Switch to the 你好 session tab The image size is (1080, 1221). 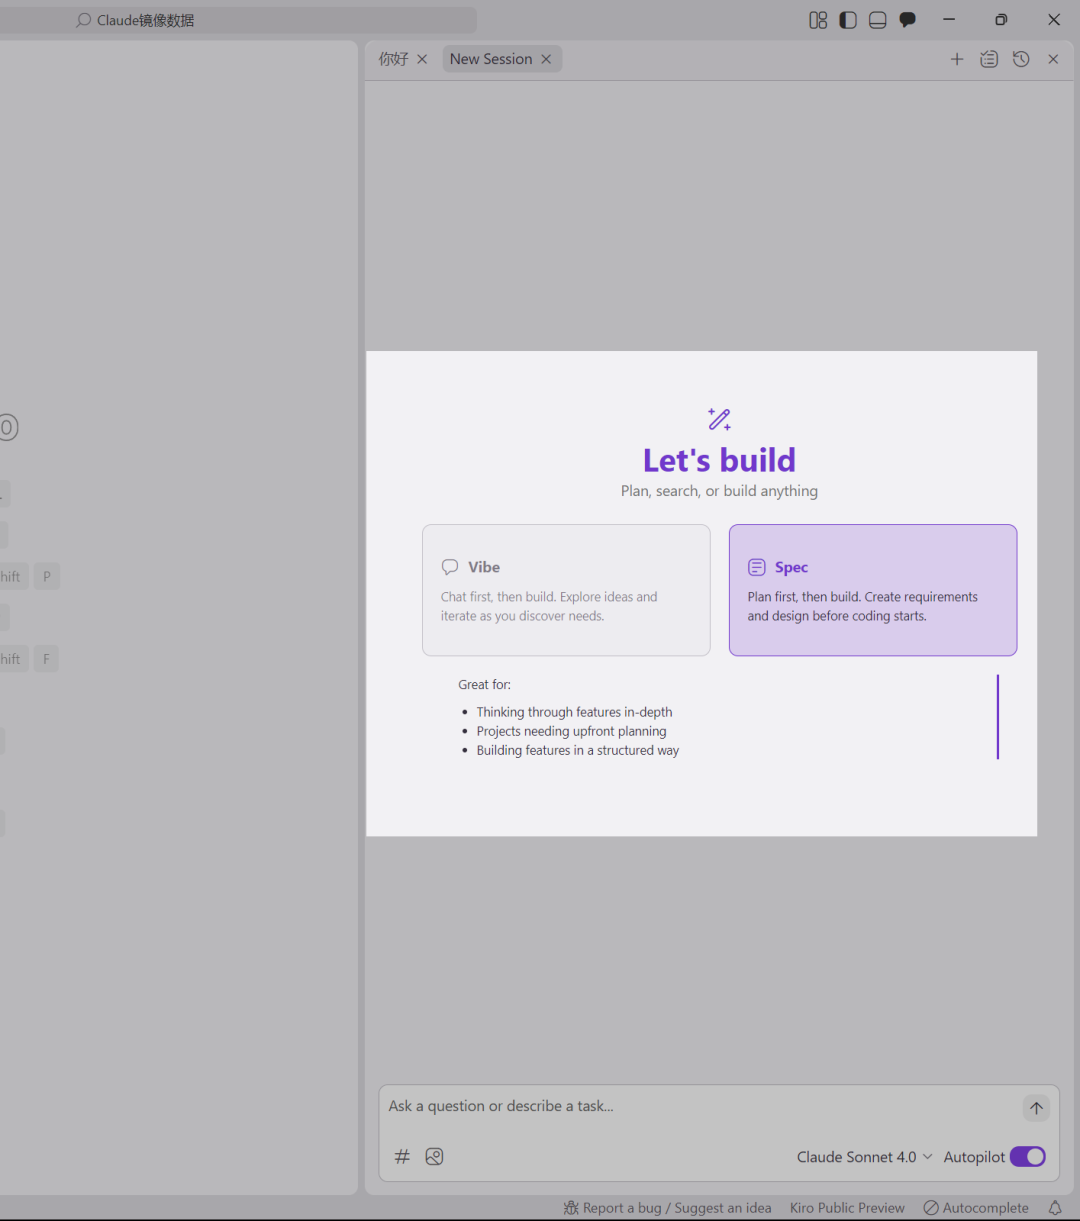pyautogui.click(x=393, y=59)
